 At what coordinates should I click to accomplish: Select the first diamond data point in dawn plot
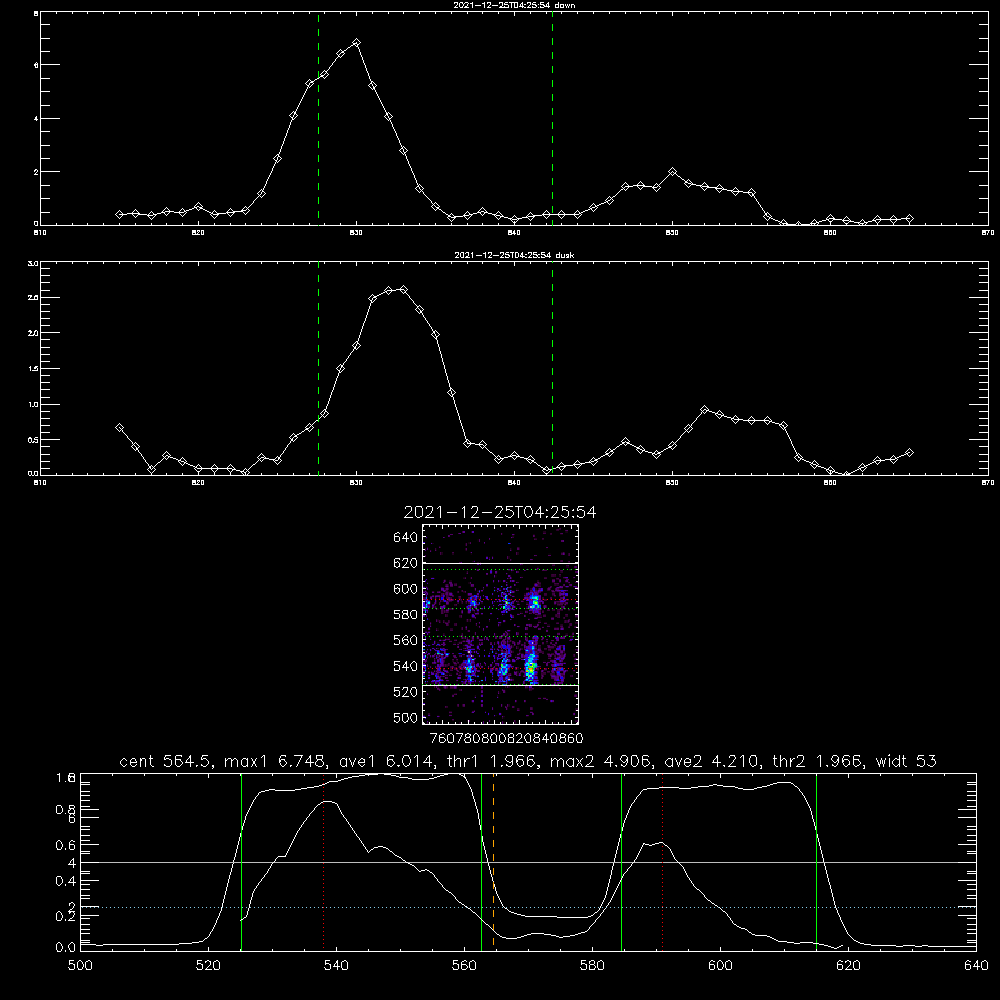(119, 214)
